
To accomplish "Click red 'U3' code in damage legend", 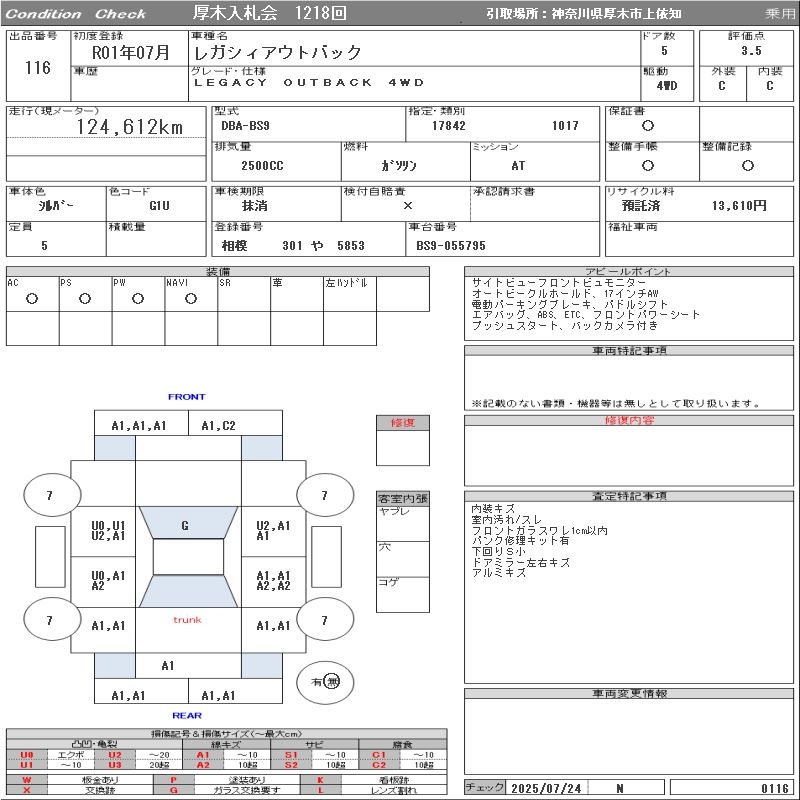I will (115, 765).
